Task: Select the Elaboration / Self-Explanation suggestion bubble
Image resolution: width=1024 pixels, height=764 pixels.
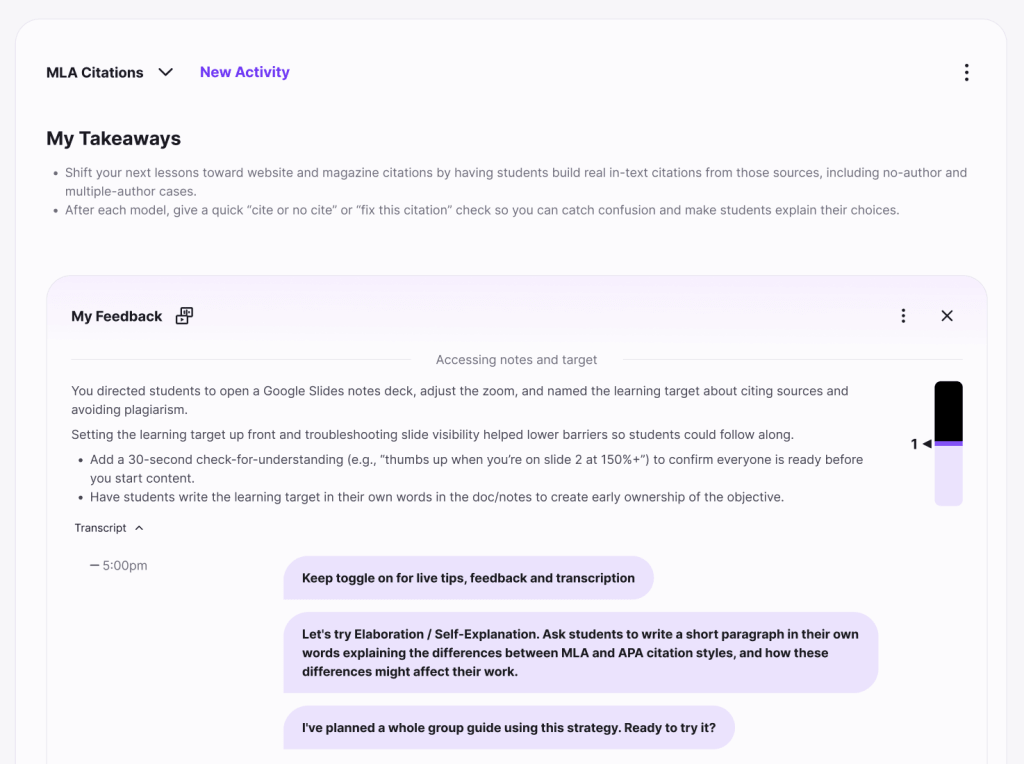Action: 580,653
